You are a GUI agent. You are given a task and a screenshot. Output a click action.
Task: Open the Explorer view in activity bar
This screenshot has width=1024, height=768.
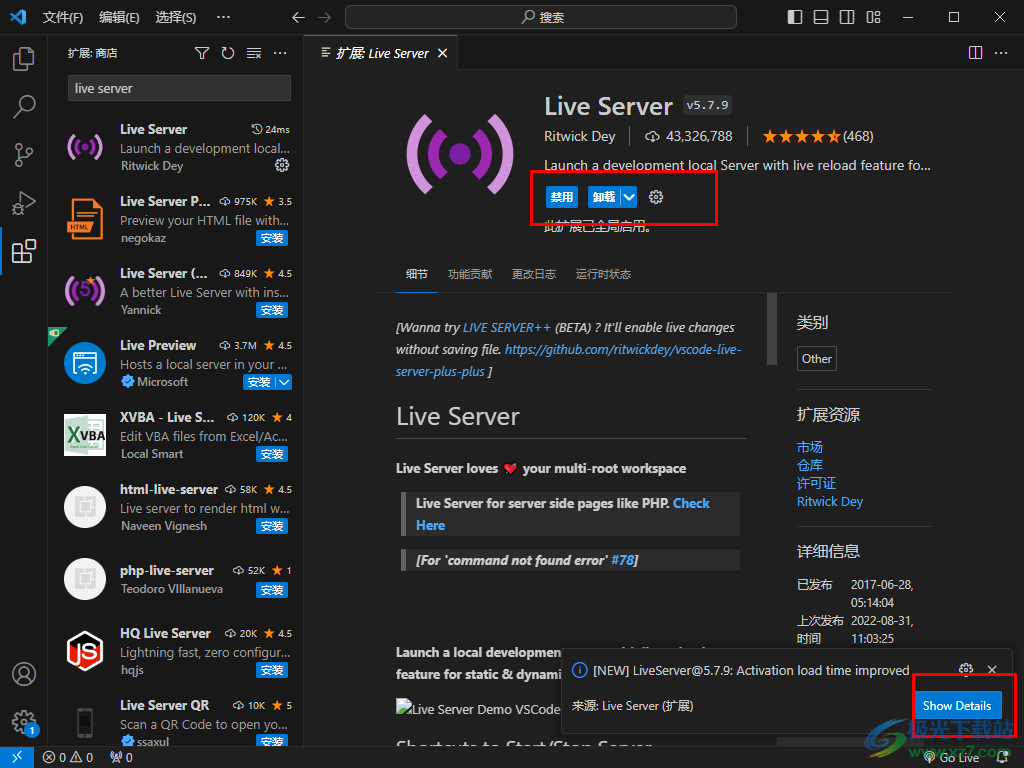23,59
